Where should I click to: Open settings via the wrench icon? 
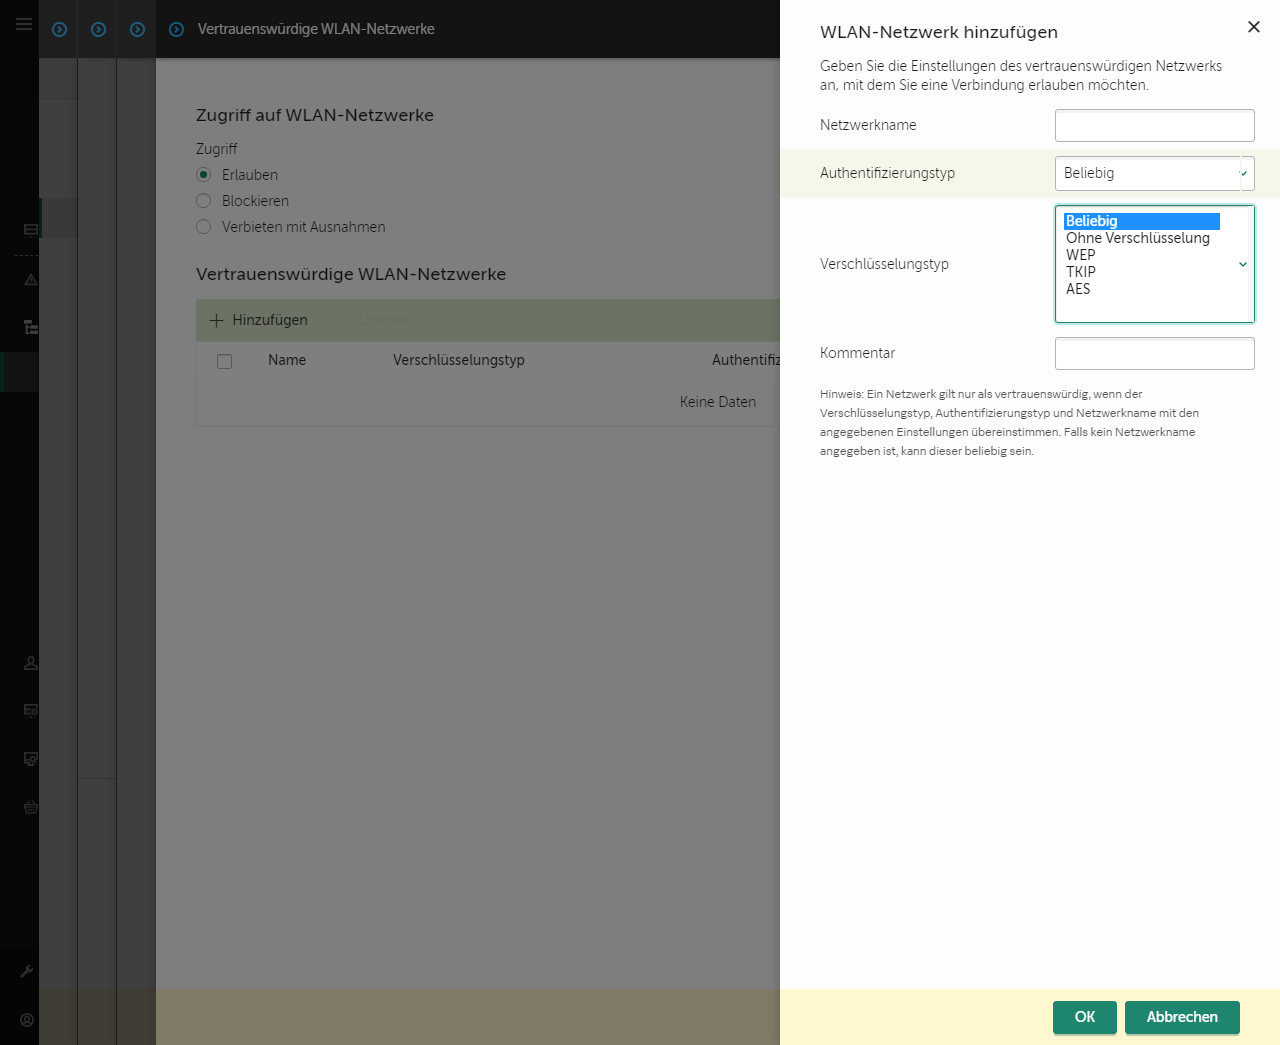(x=27, y=971)
